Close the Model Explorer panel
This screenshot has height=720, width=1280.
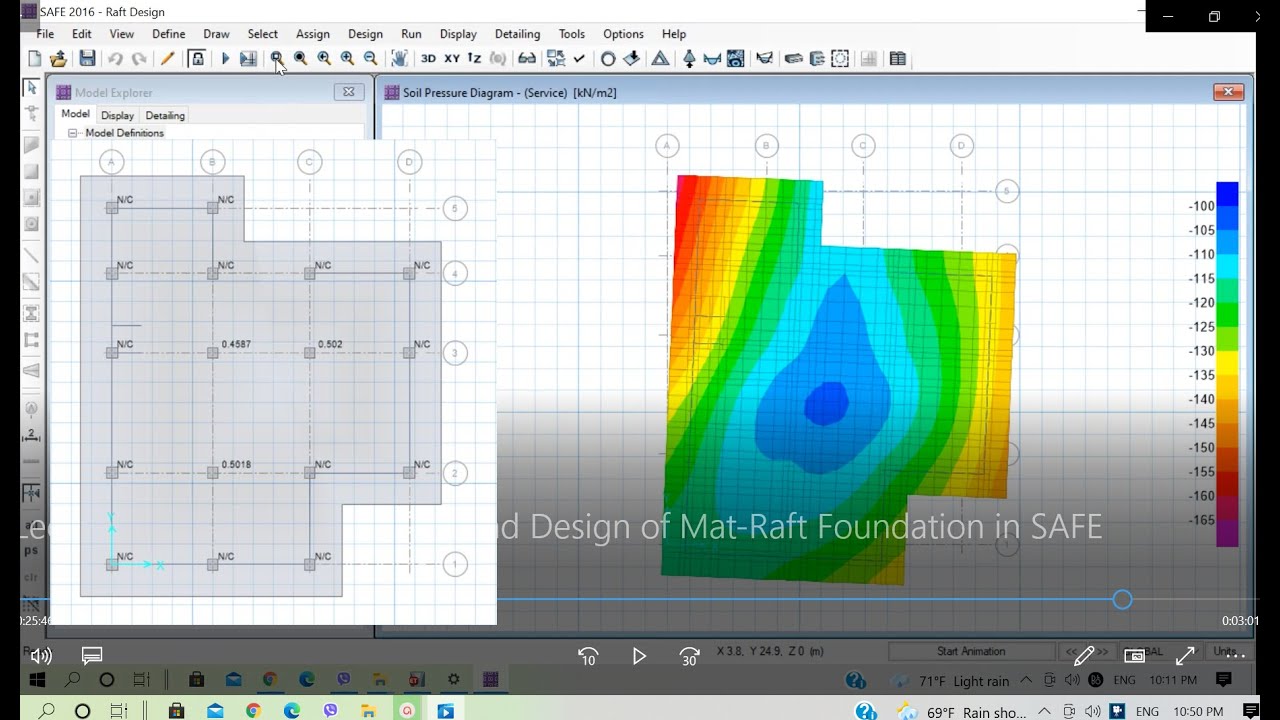[x=348, y=92]
